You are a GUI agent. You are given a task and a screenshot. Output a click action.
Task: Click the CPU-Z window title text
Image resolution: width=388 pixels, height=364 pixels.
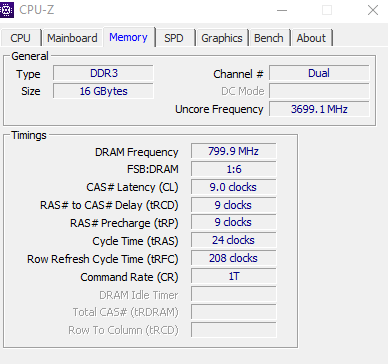[37, 10]
